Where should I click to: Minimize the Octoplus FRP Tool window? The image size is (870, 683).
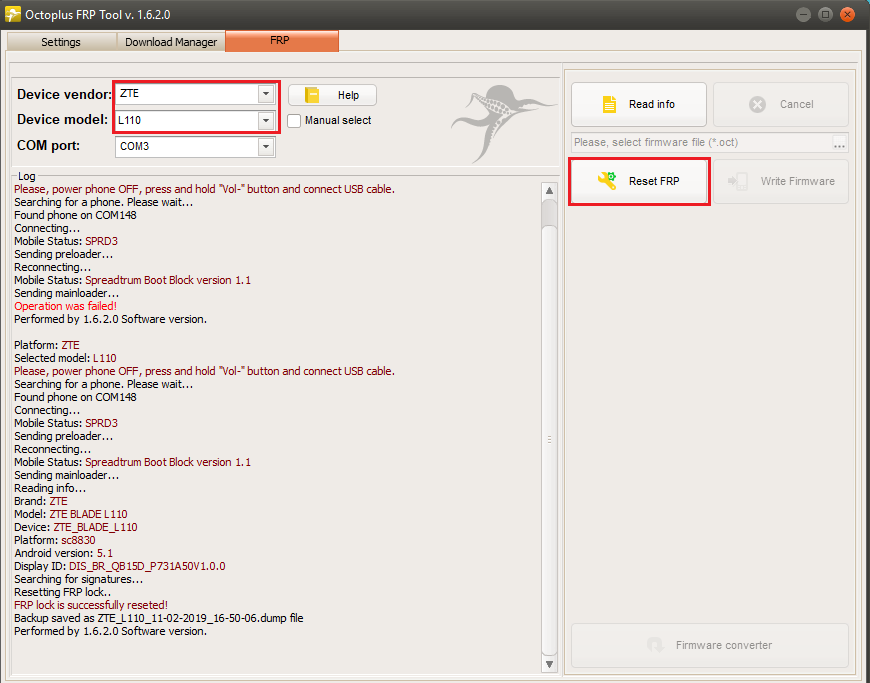point(803,14)
